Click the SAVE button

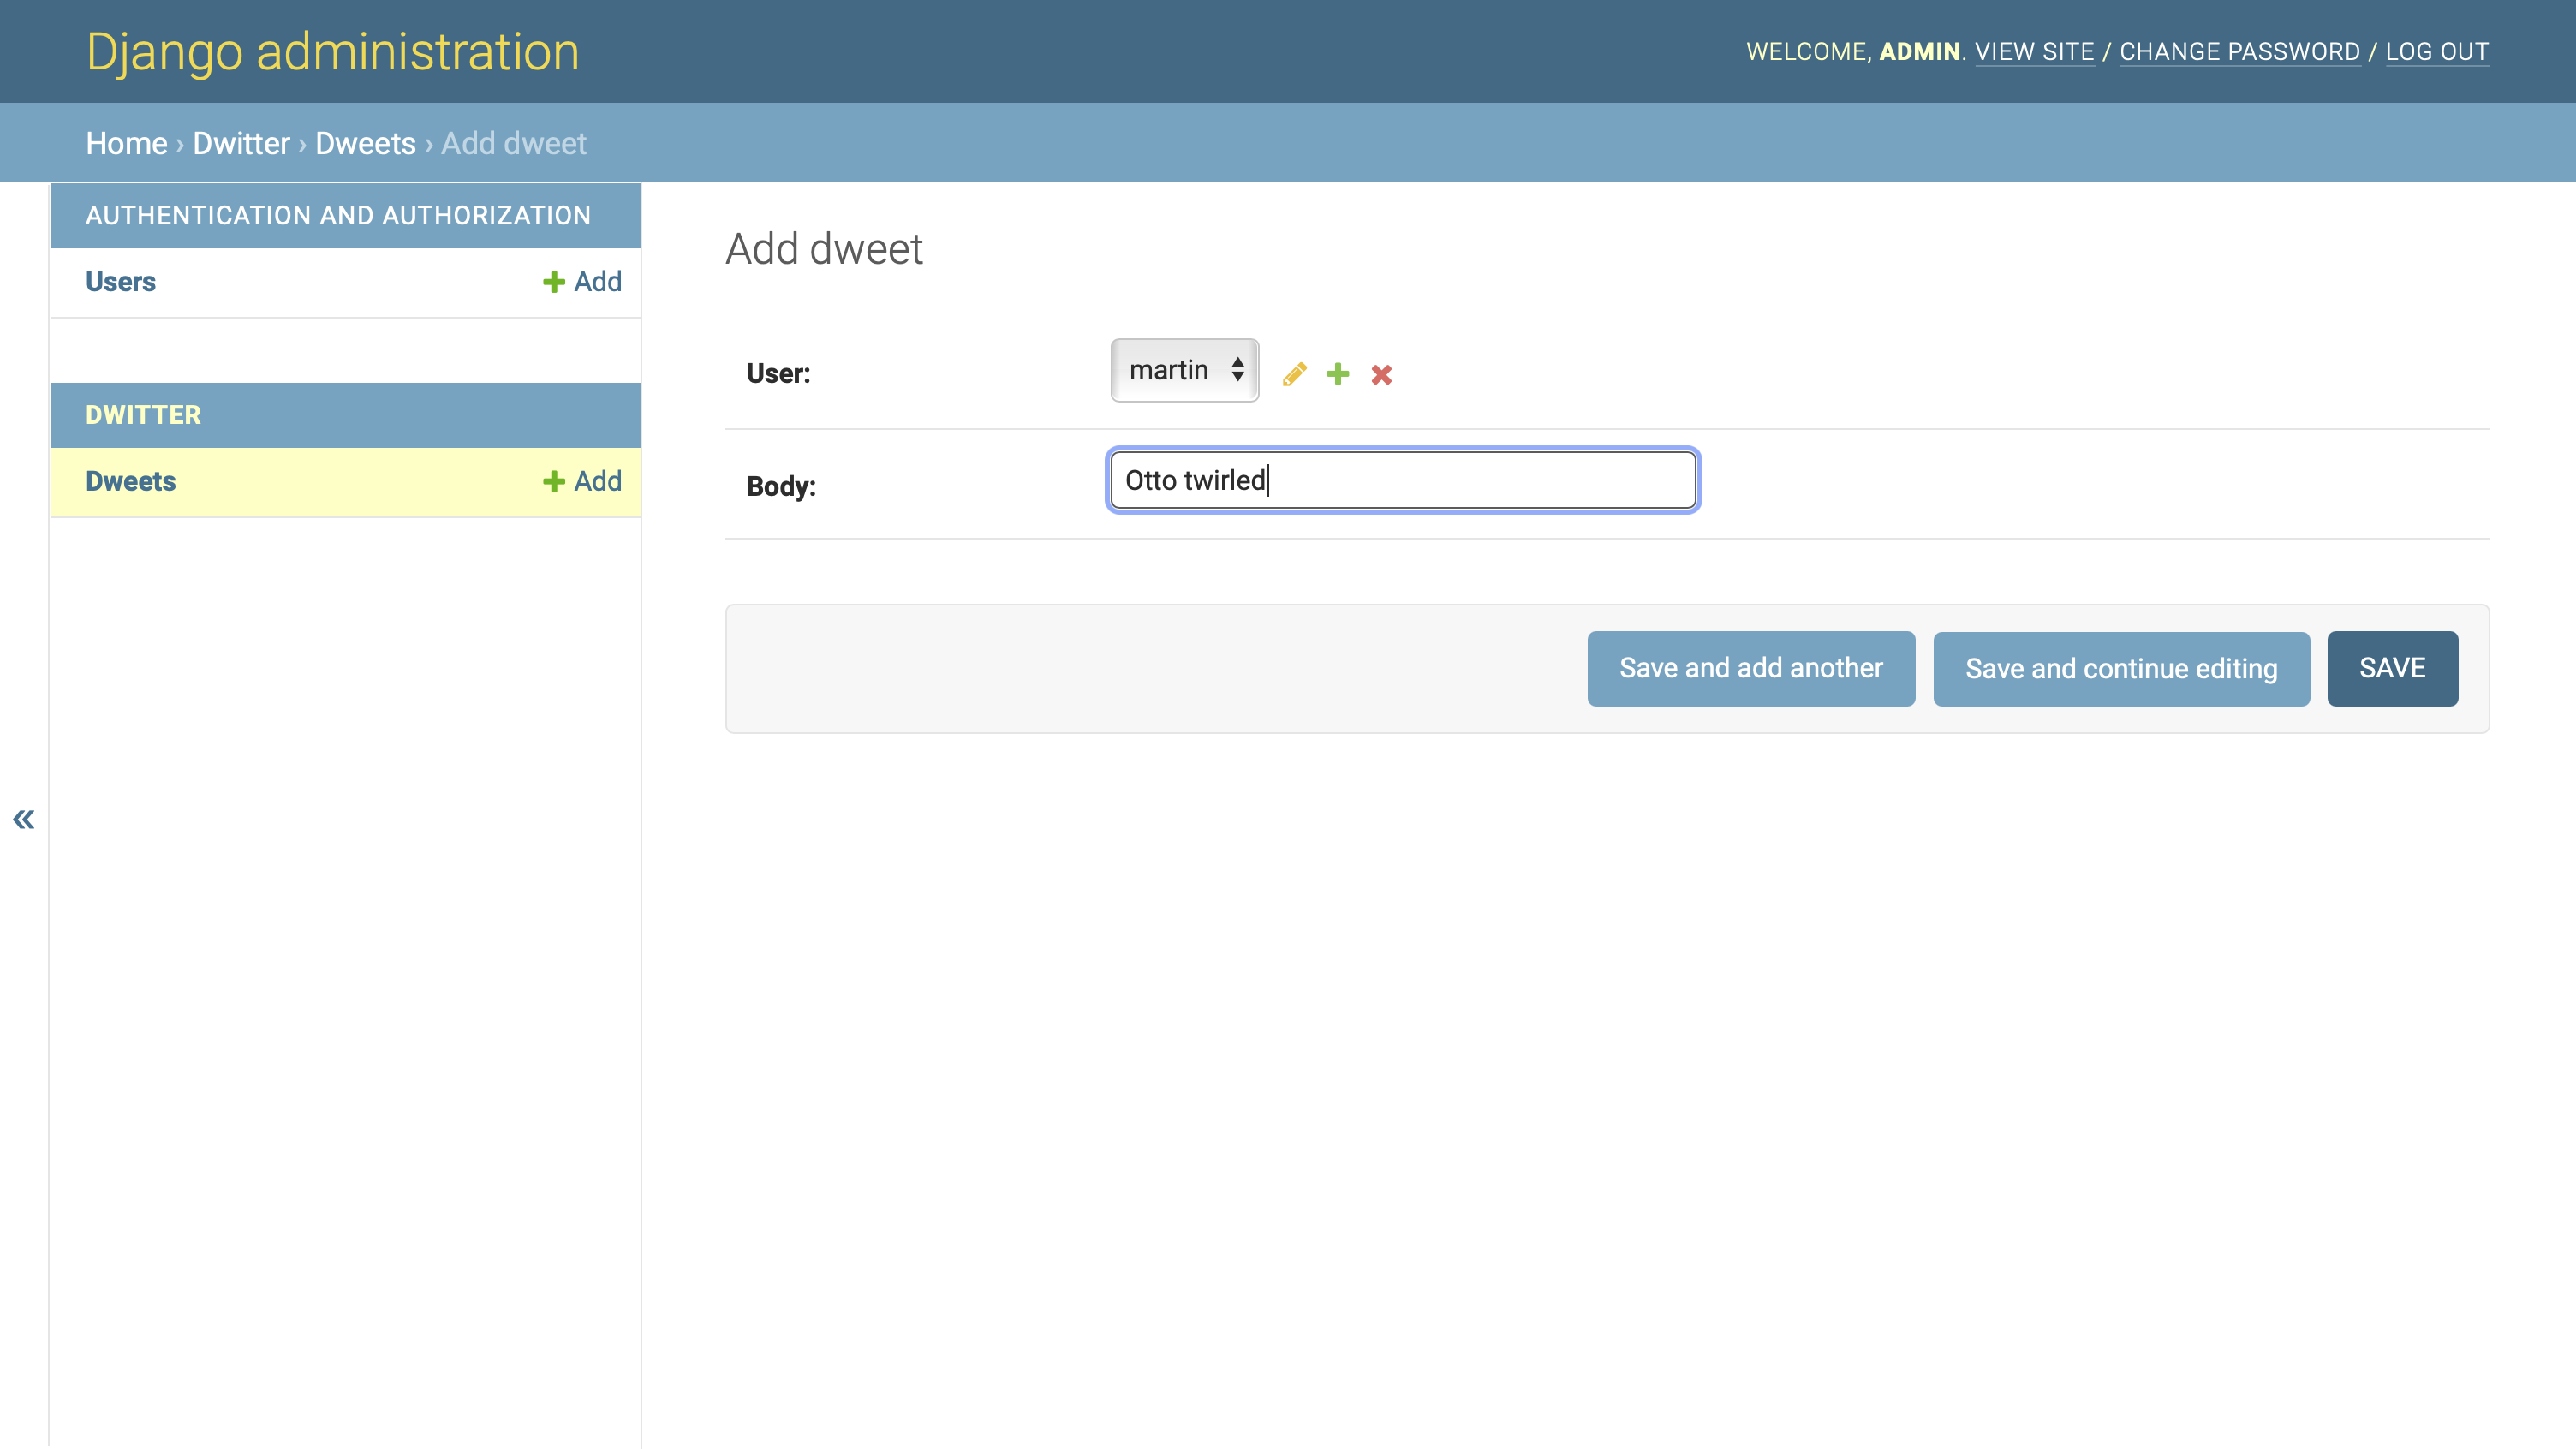click(2392, 669)
